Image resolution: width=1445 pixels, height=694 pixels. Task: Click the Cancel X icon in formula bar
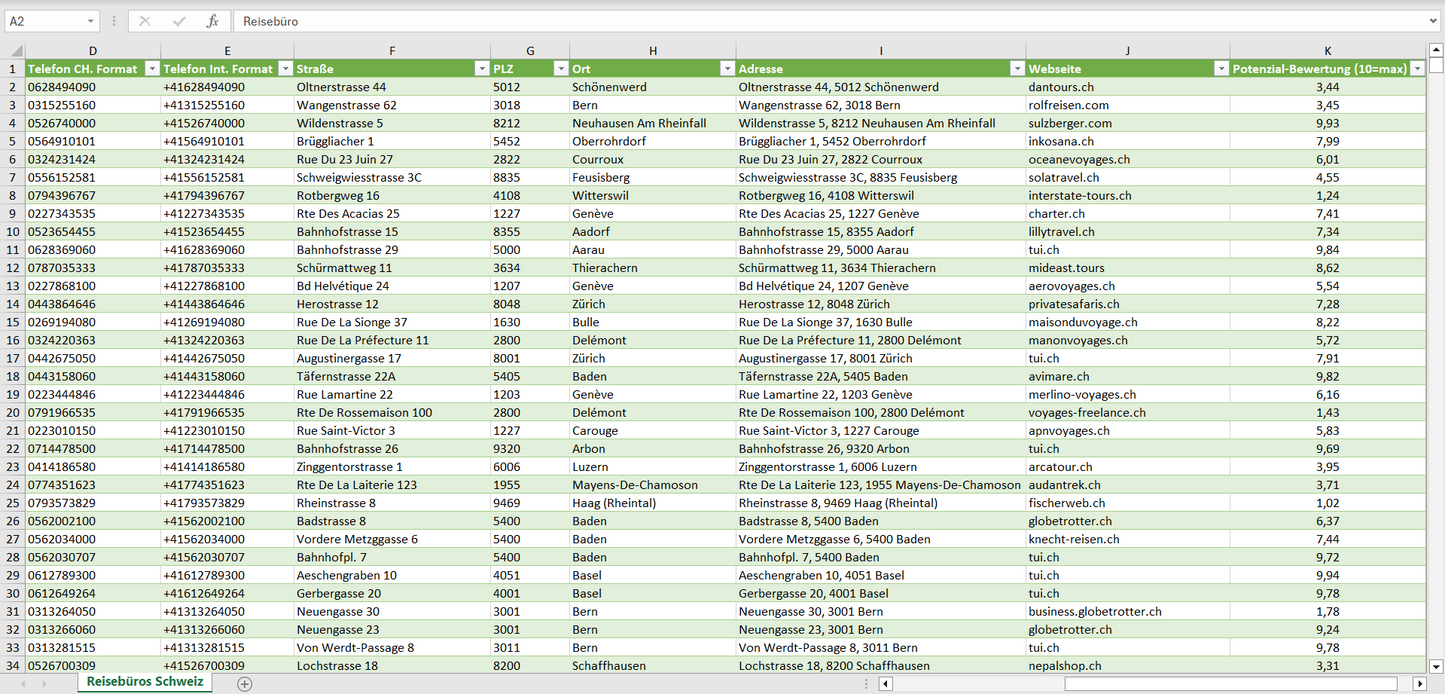(145, 21)
